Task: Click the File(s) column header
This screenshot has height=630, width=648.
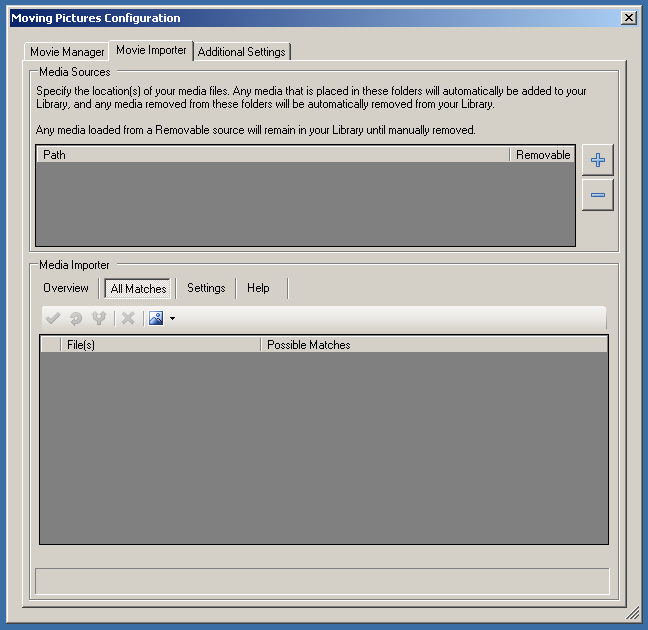Action: (160, 345)
